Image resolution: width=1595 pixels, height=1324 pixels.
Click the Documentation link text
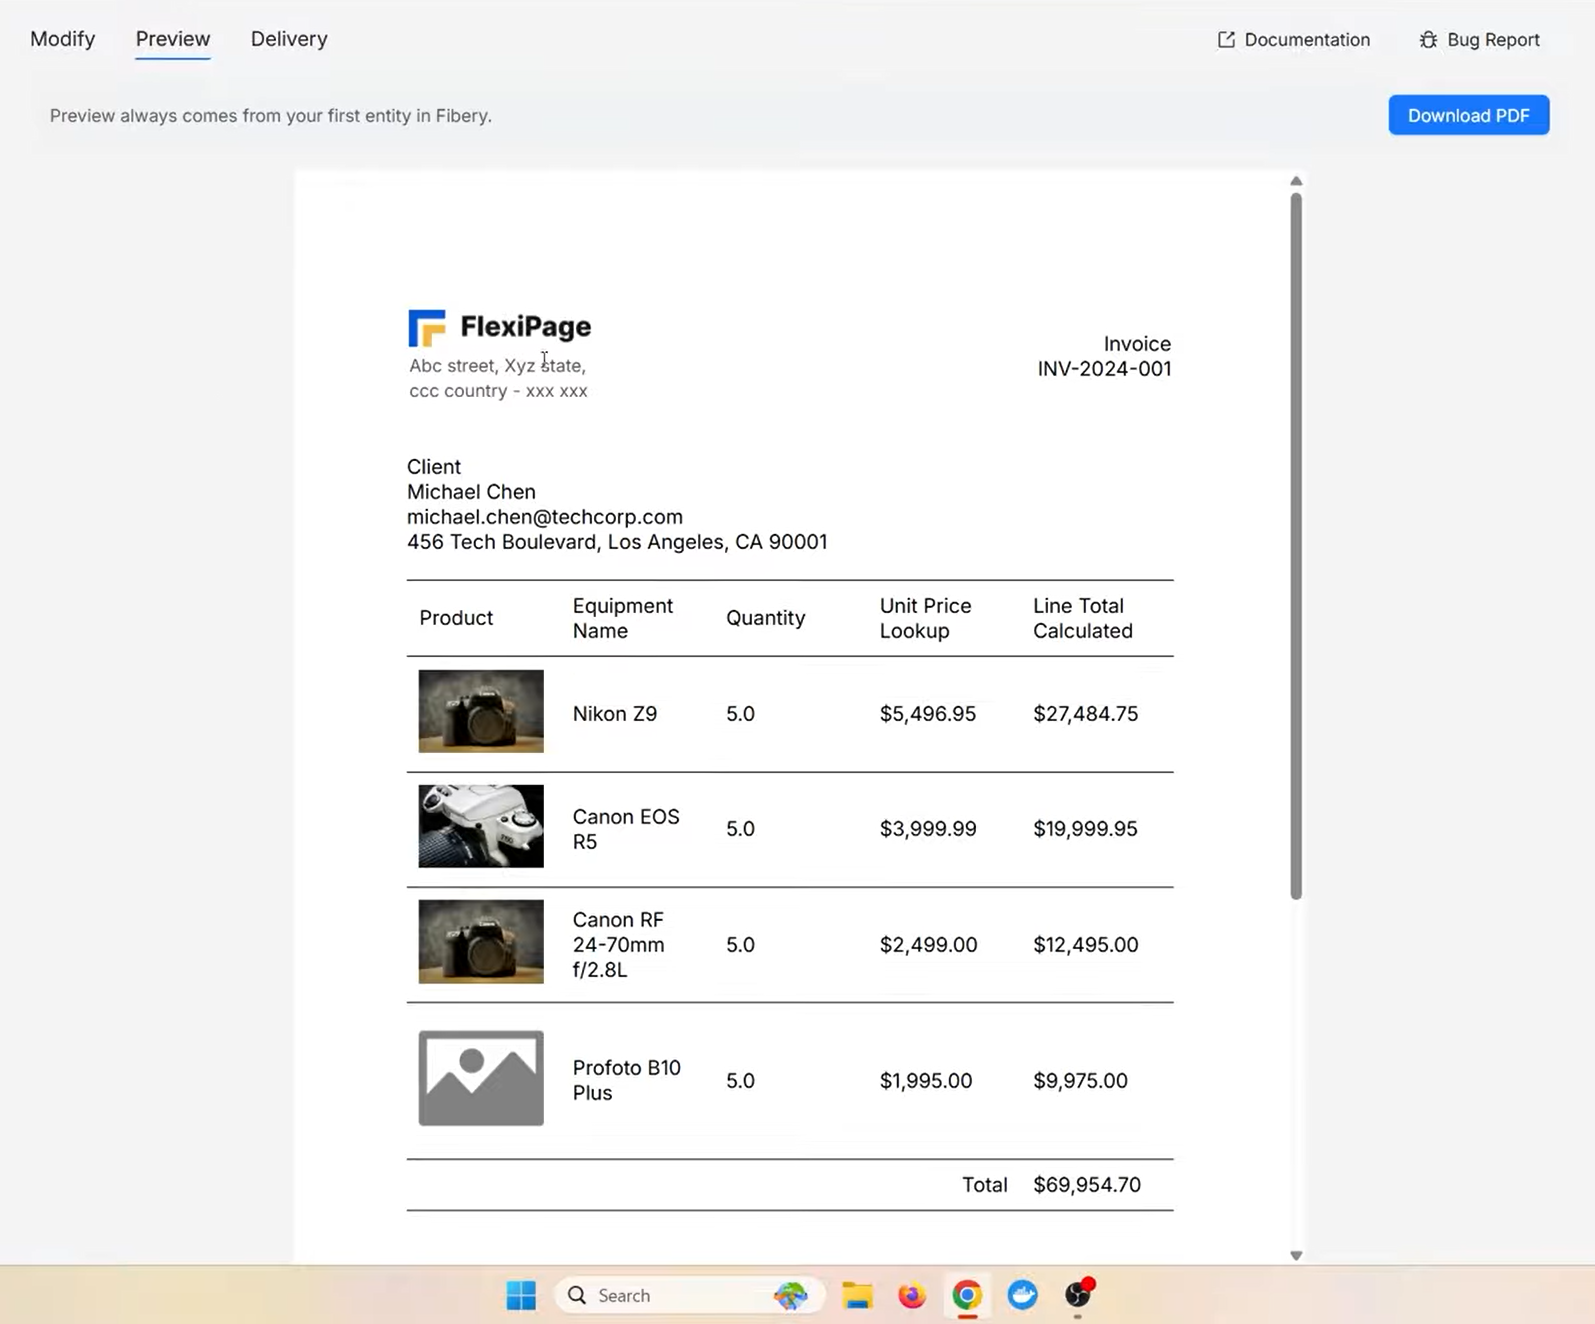(x=1307, y=40)
